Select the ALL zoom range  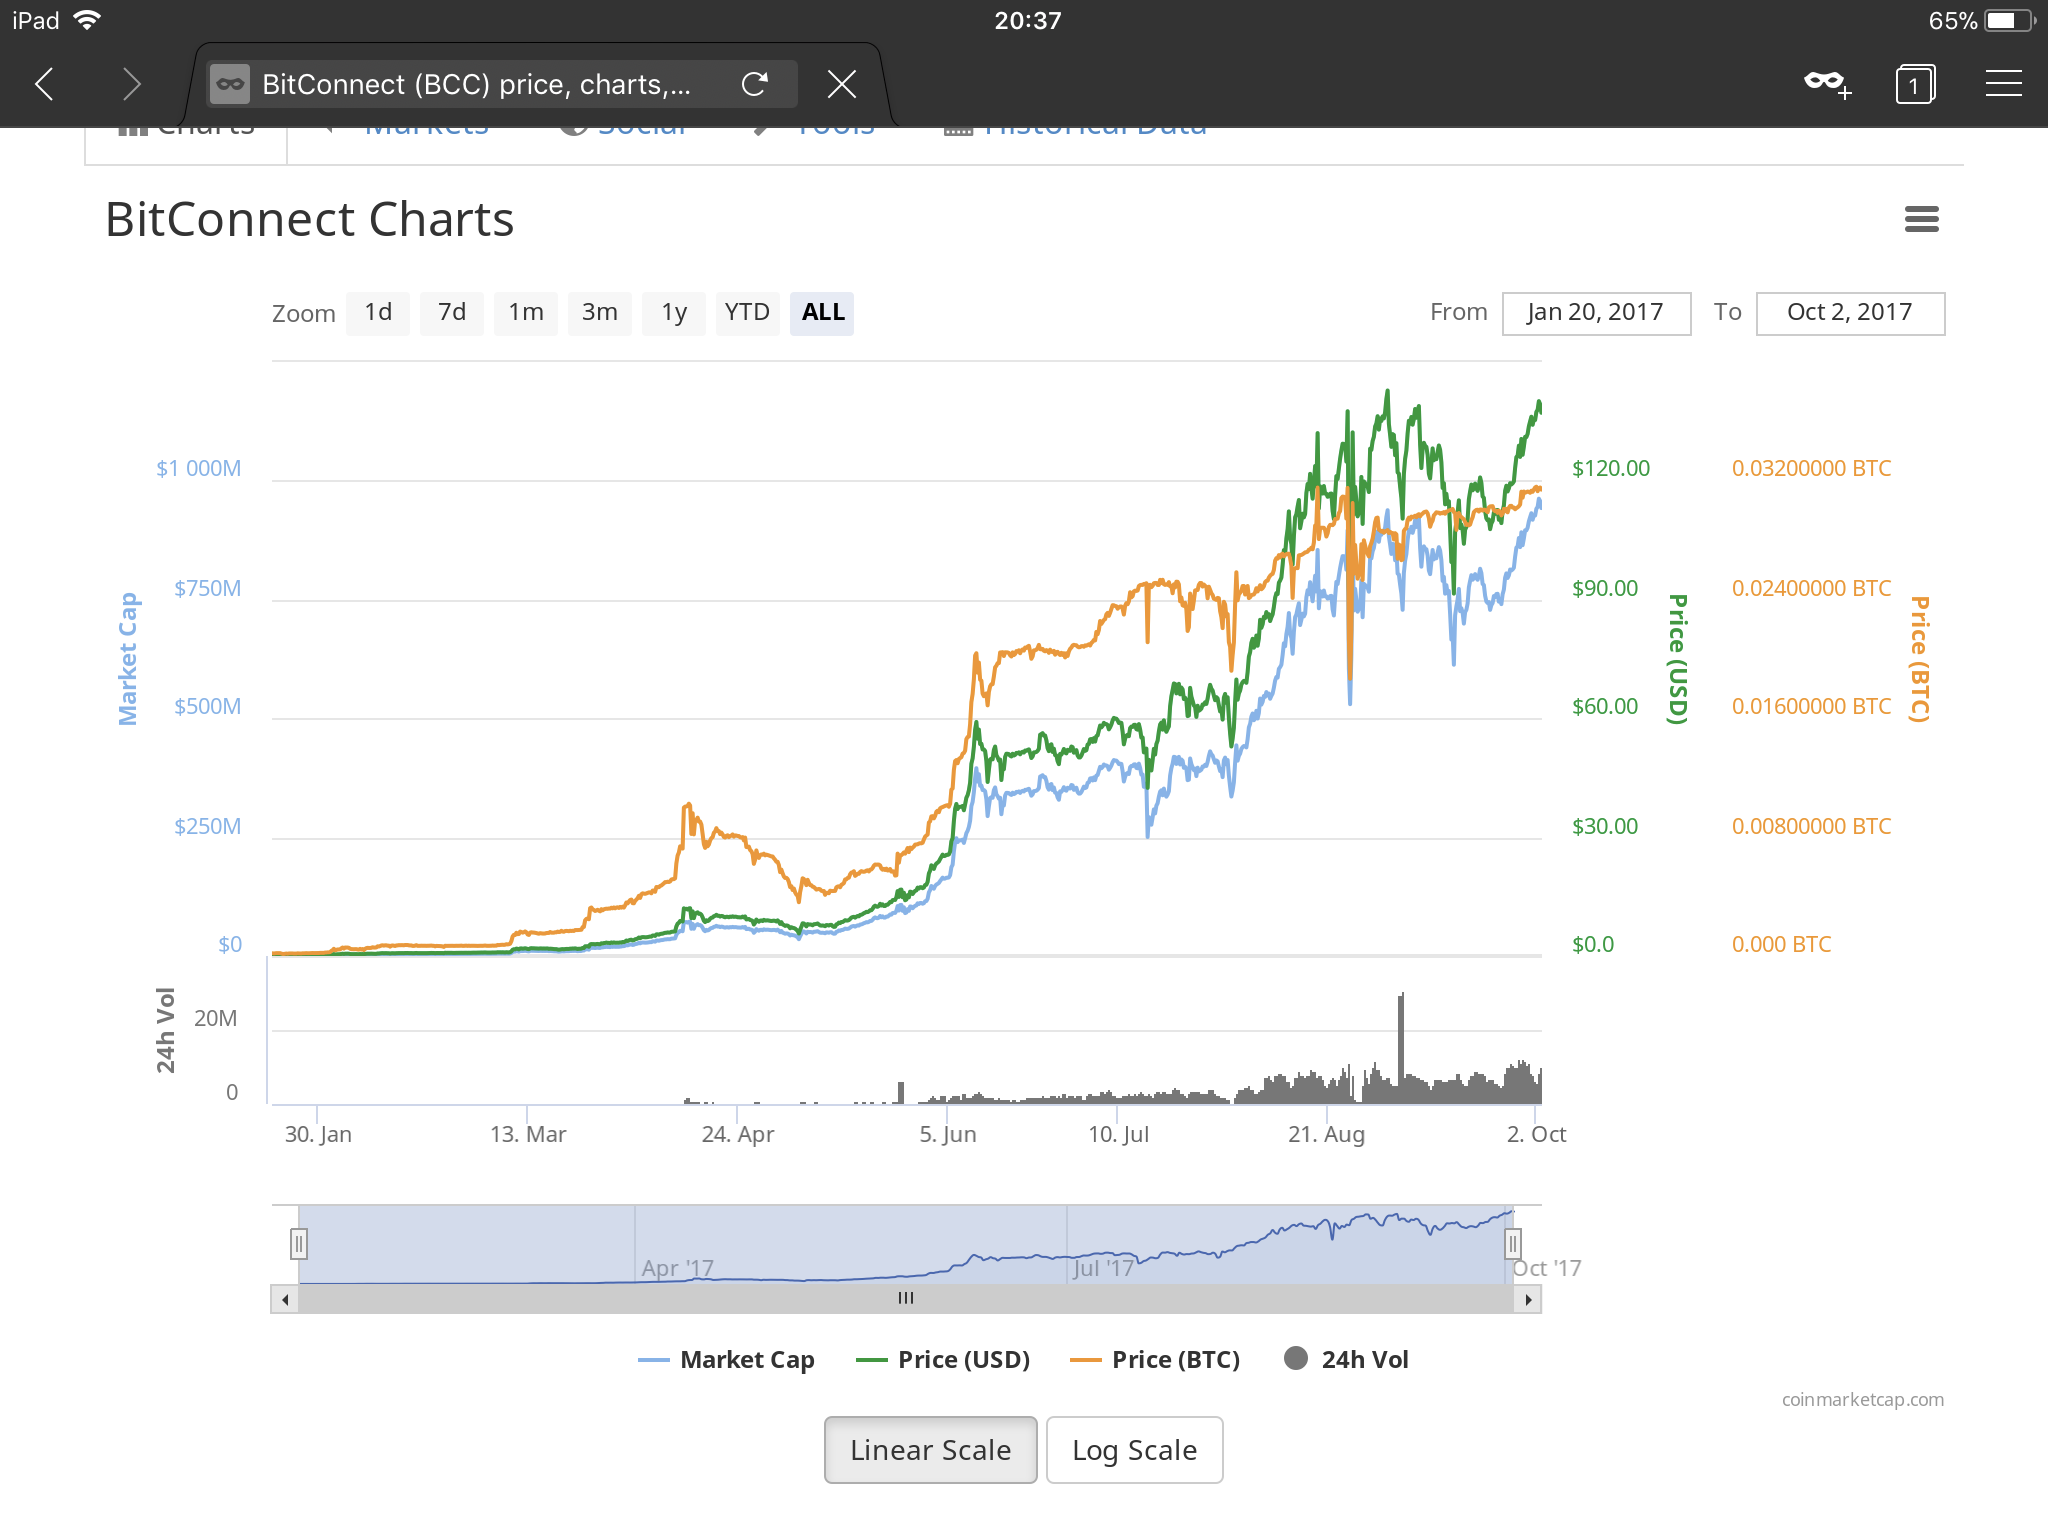(x=822, y=313)
